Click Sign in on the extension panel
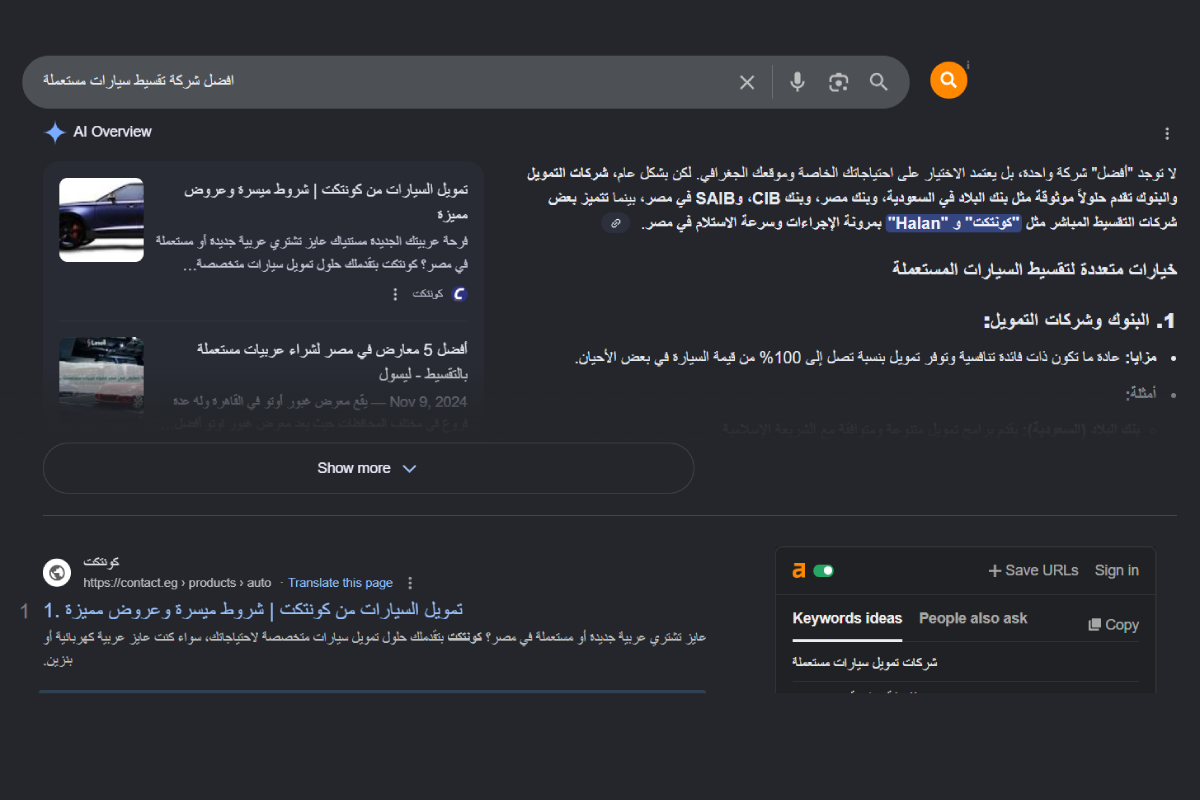 pyautogui.click(x=1116, y=570)
